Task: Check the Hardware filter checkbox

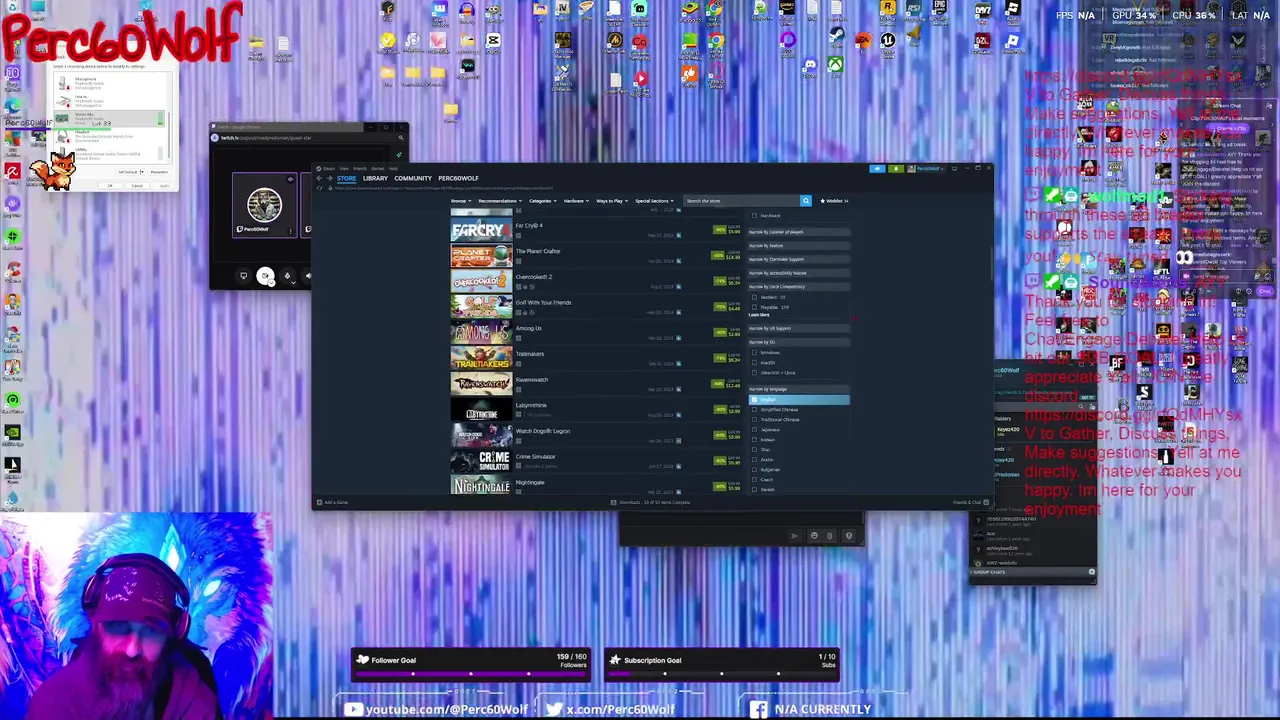Action: coord(754,215)
